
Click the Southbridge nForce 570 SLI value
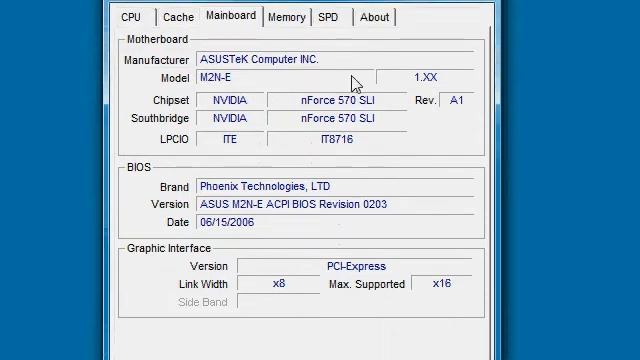coord(338,118)
